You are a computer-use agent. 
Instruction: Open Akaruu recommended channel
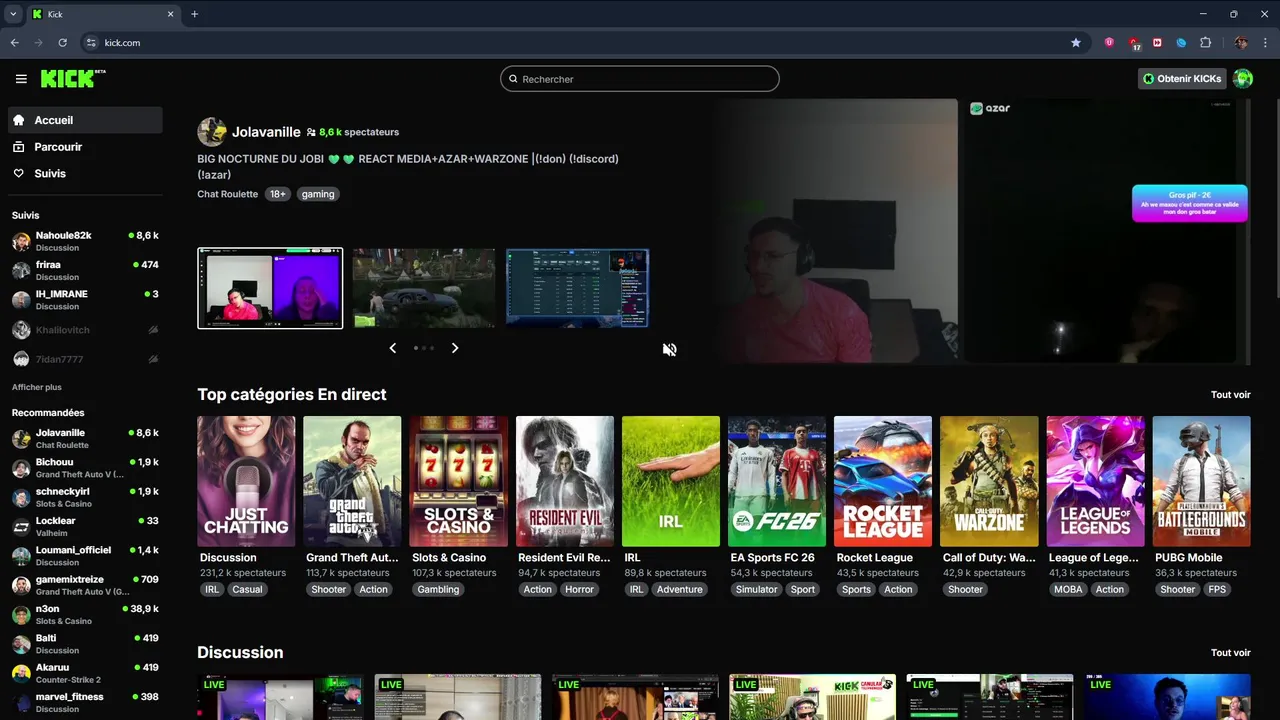(85, 673)
